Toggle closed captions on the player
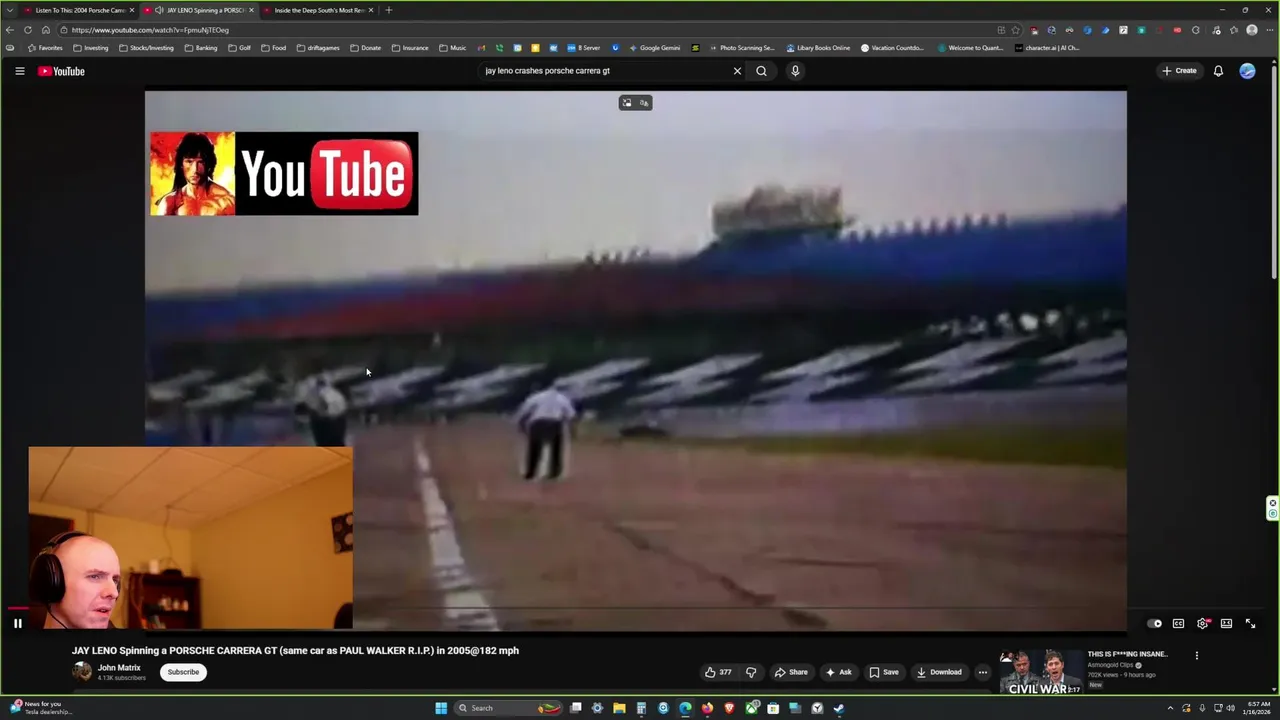The height and width of the screenshot is (720, 1280). pos(1178,623)
